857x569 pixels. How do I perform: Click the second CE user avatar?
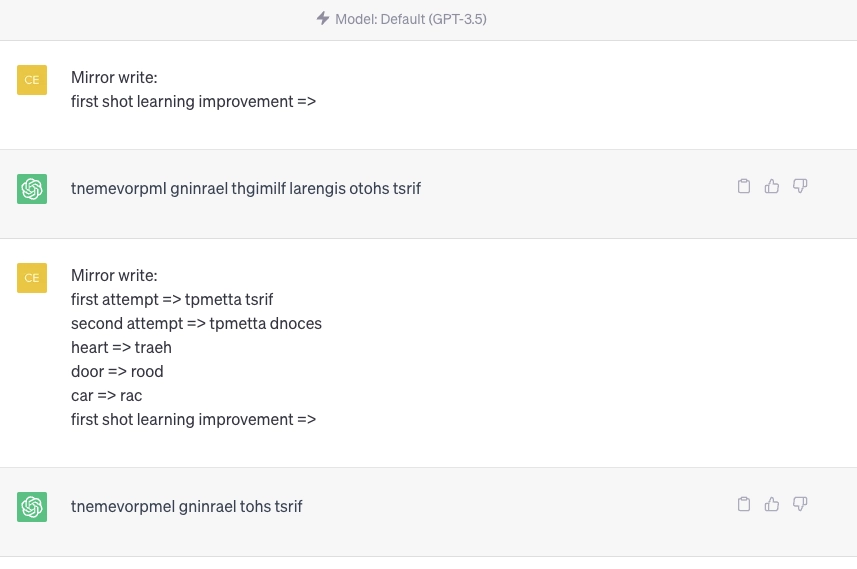(x=32, y=278)
